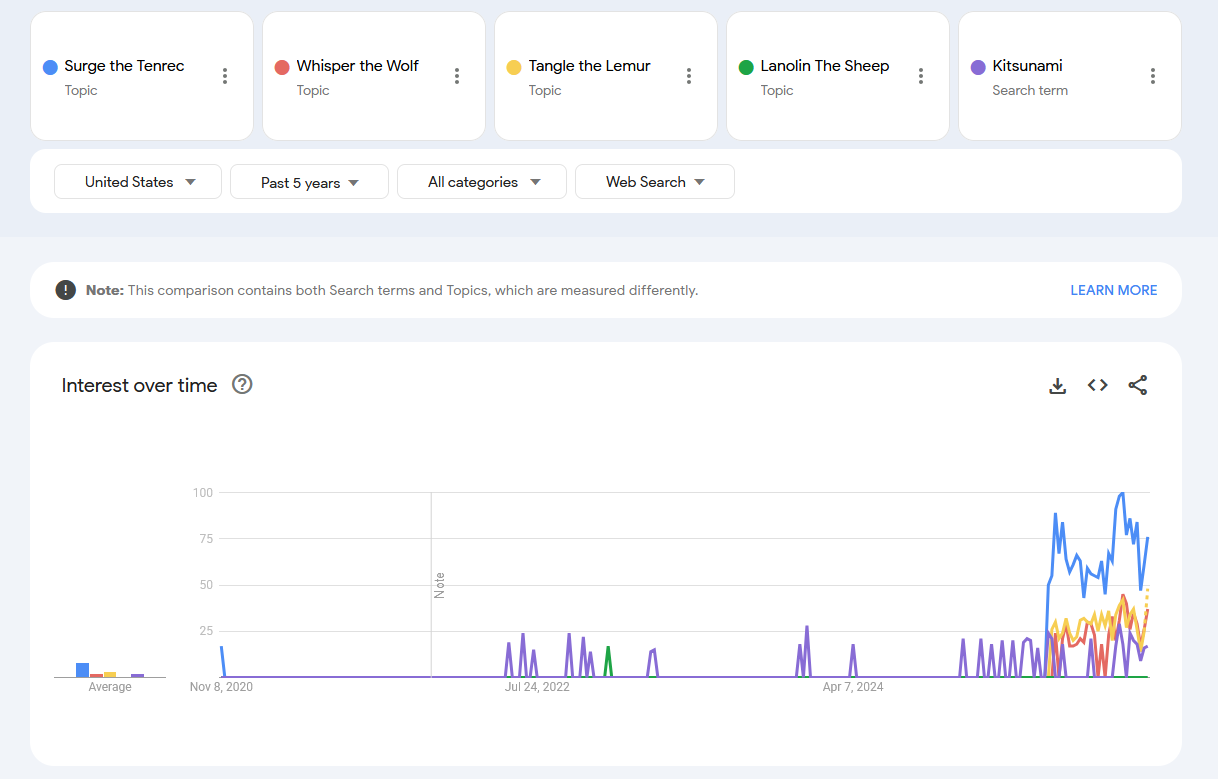Viewport: 1218px width, 779px height.
Task: Click the Note marker on the chart
Action: pos(439,585)
